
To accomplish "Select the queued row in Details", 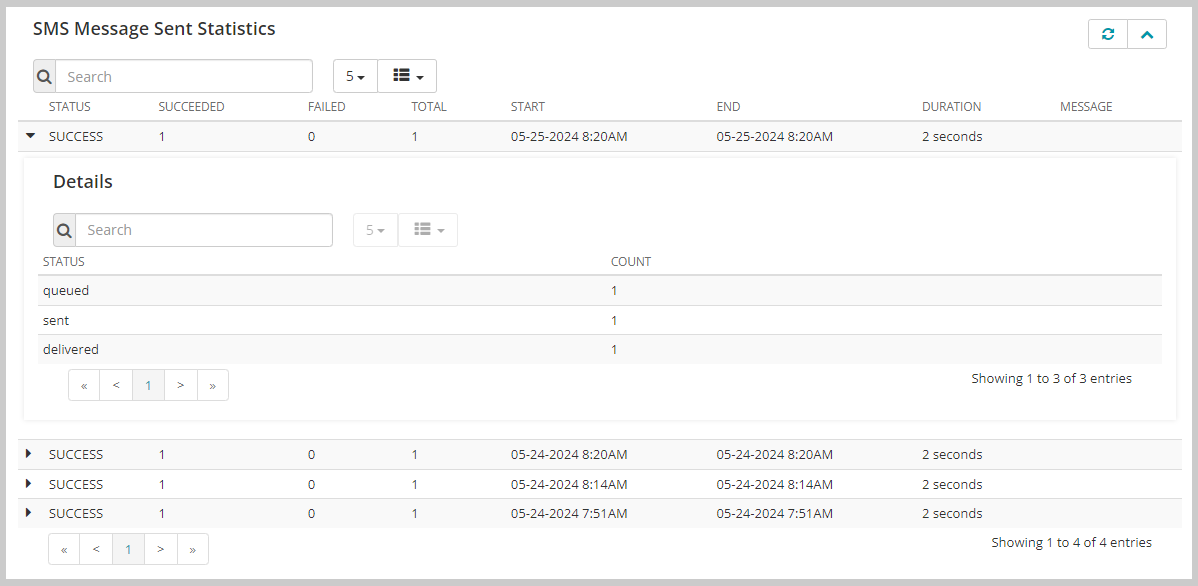I will [600, 291].
